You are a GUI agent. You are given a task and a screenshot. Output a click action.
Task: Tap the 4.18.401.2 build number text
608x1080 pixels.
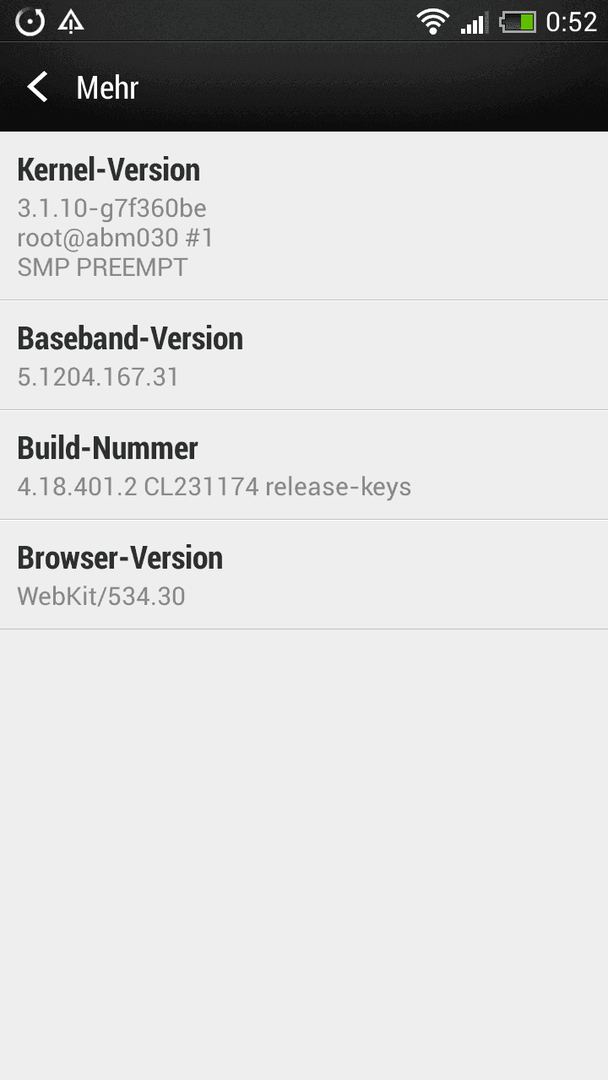(77, 486)
